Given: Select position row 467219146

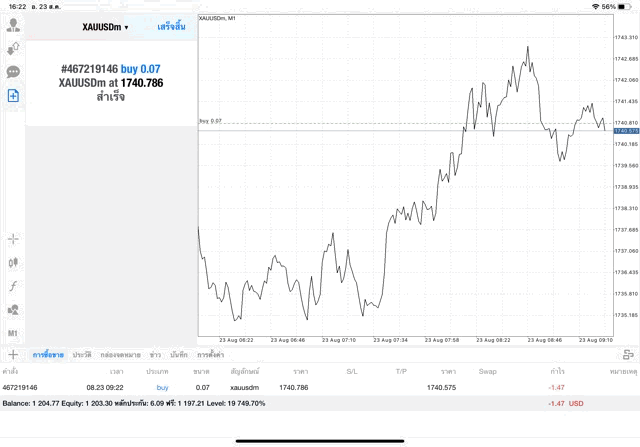Looking at the screenshot, I should 300,387.
